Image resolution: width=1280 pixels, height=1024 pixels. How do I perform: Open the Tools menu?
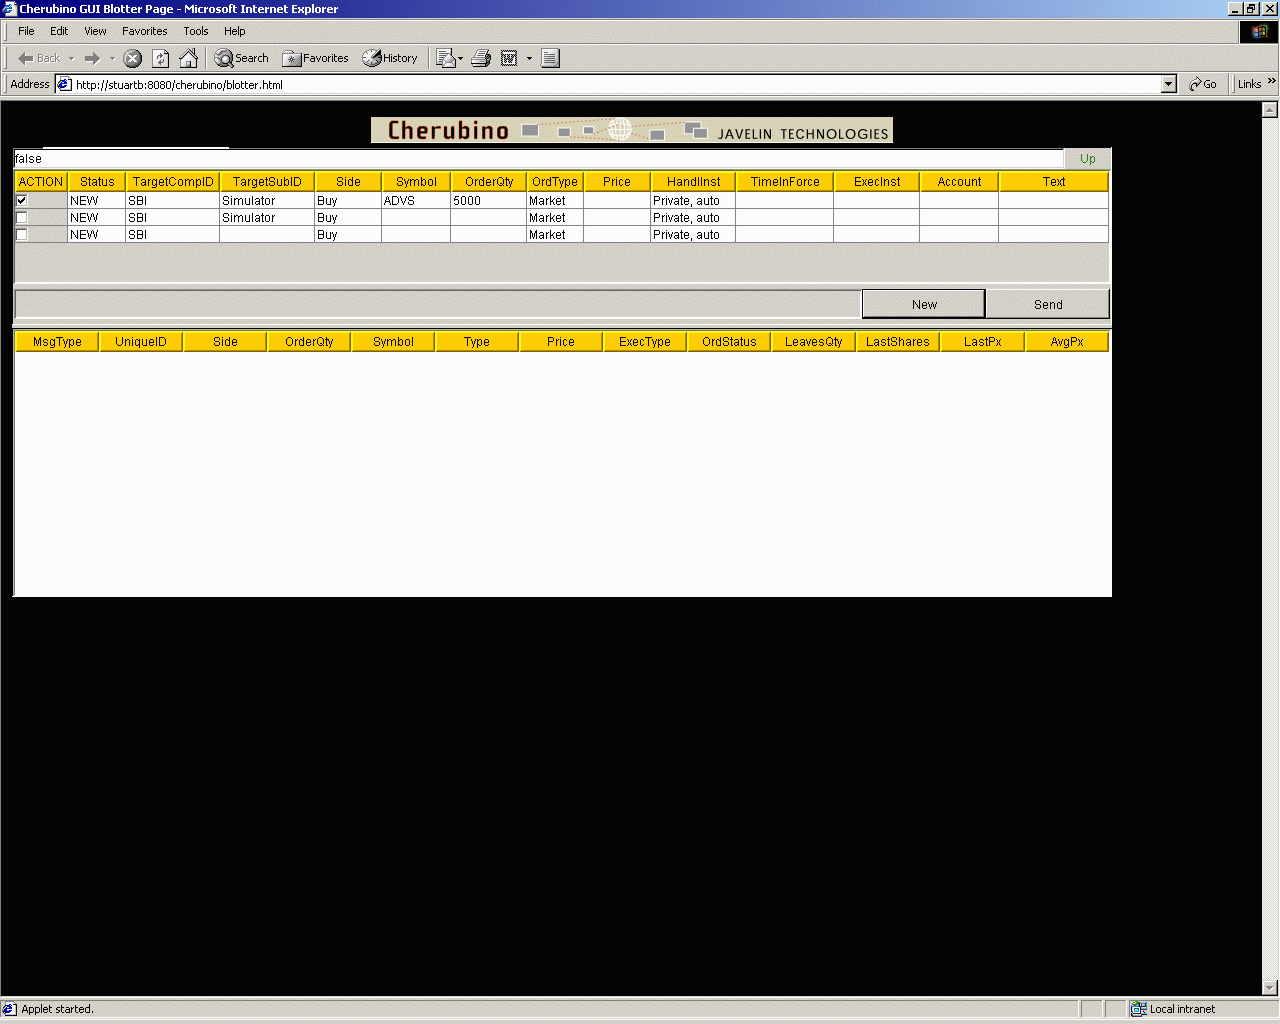coord(195,31)
